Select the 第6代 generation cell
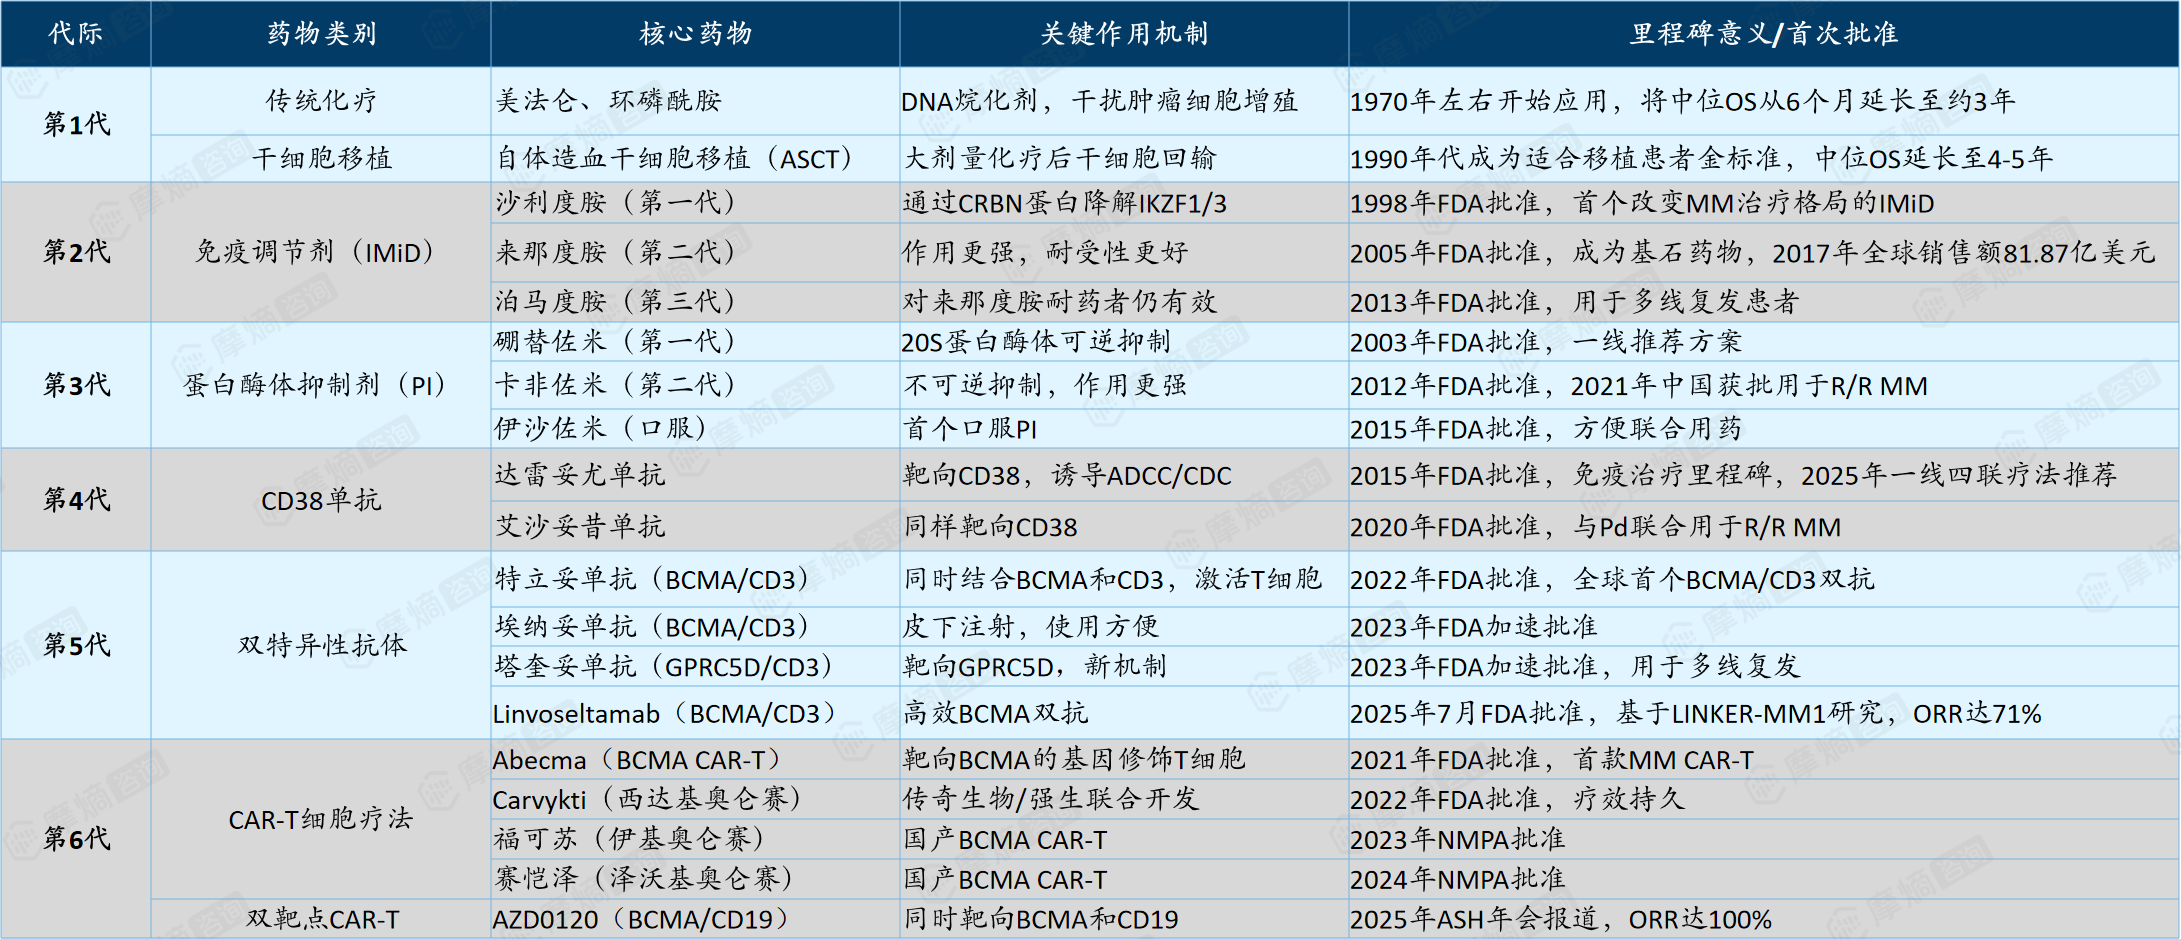 [76, 838]
